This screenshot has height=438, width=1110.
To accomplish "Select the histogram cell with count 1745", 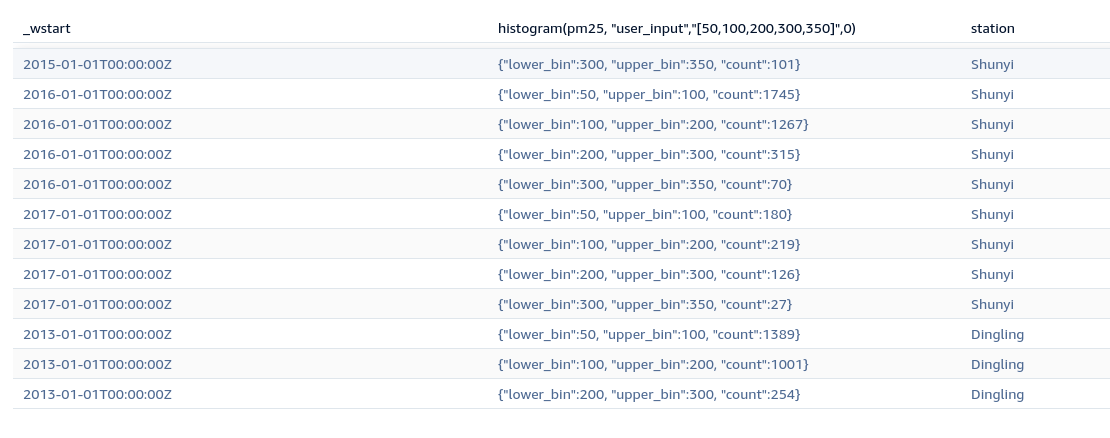I will pyautogui.click(x=648, y=94).
